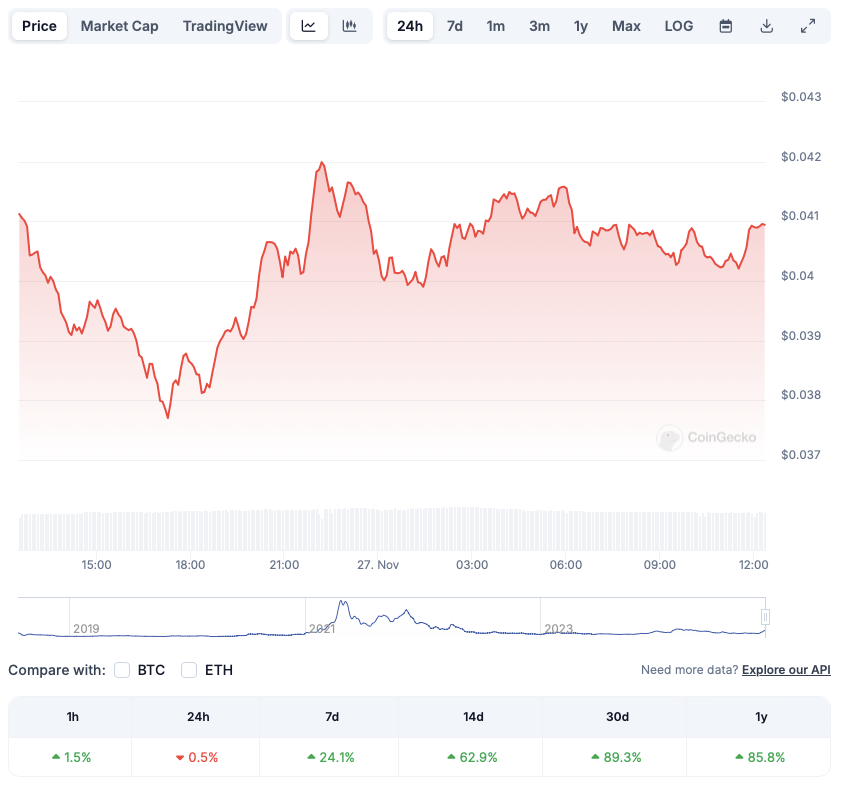Select the Market Cap tab

pyautogui.click(x=119, y=26)
